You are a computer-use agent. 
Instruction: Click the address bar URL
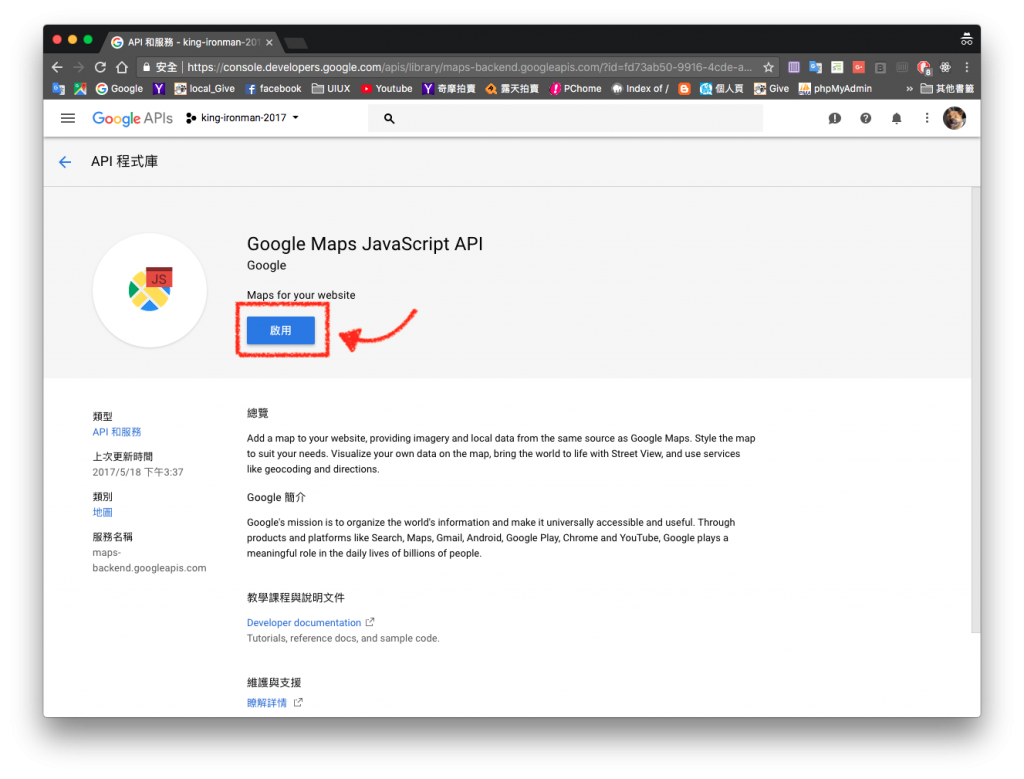coord(470,67)
